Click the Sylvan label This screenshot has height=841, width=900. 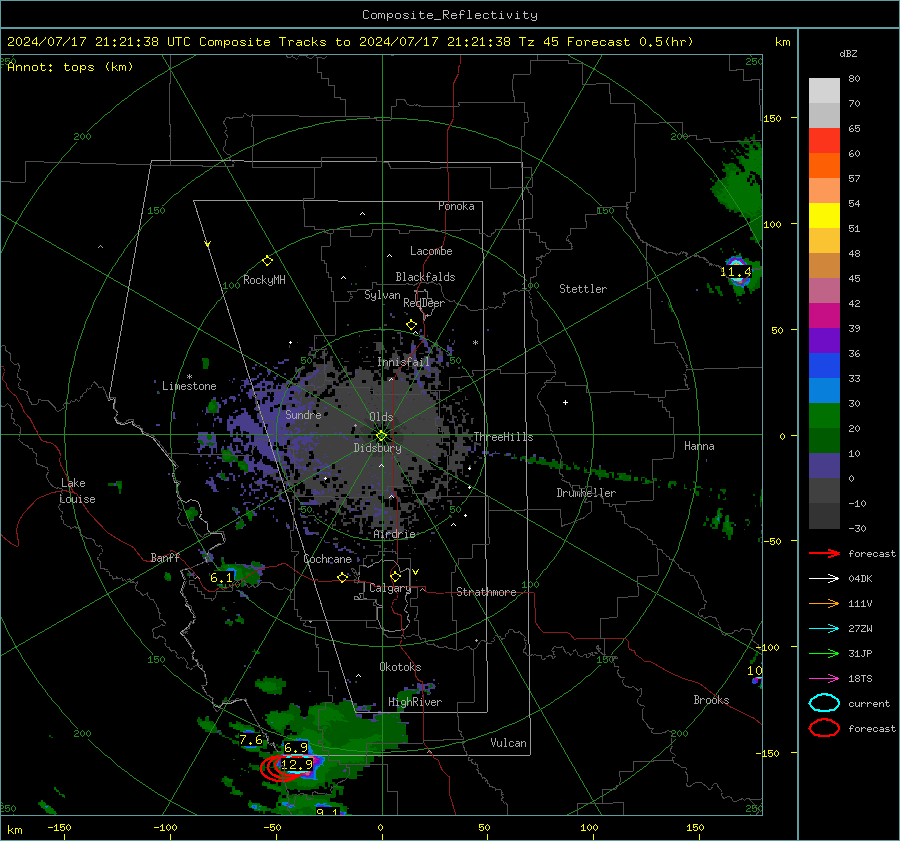pyautogui.click(x=382, y=295)
